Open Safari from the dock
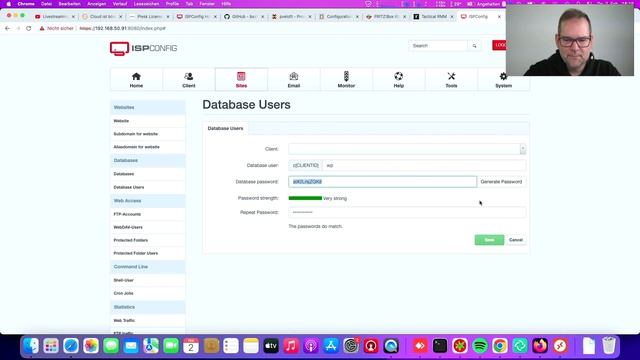This screenshot has width=640, height=360. tap(71, 346)
